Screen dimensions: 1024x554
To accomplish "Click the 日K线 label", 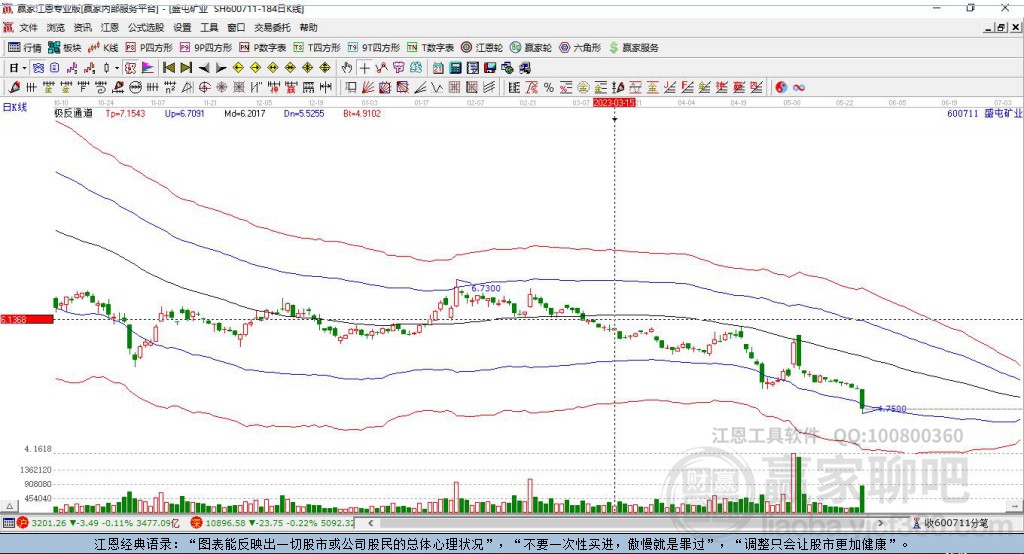I will (15, 107).
